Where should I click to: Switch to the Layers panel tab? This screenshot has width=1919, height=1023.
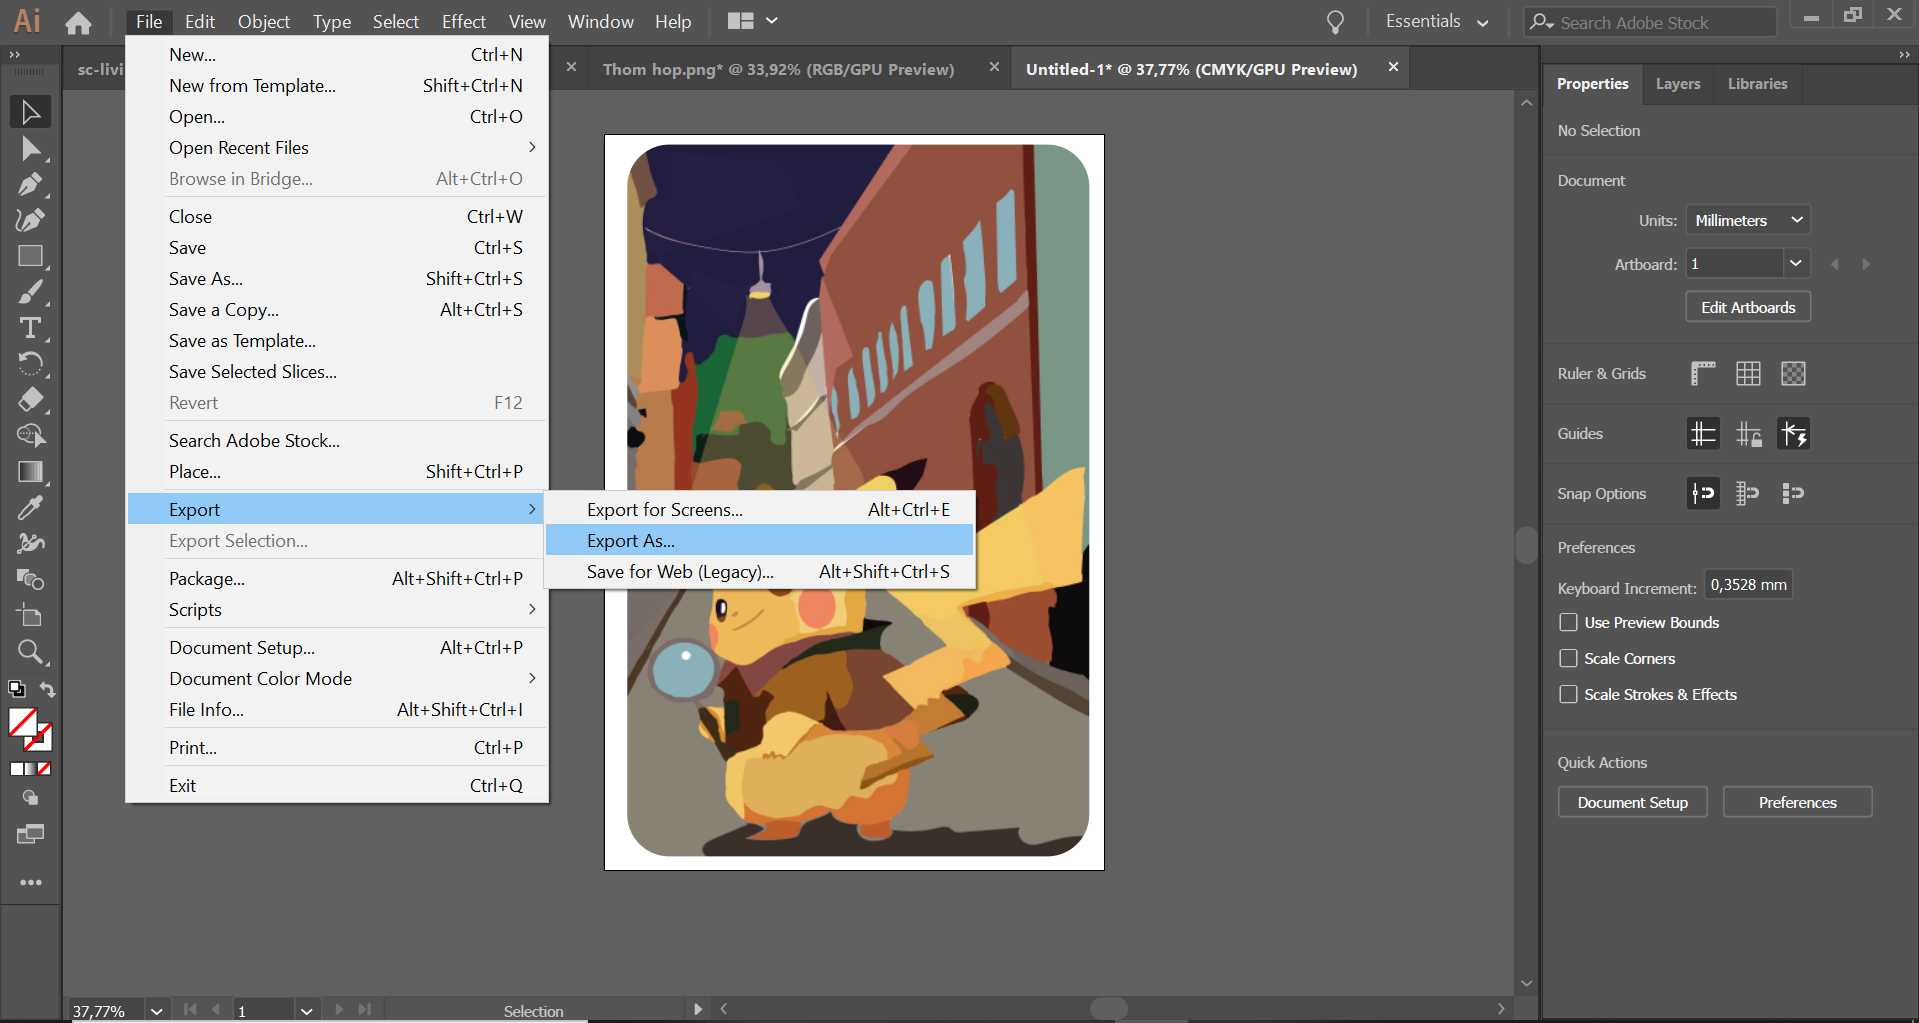coord(1678,84)
